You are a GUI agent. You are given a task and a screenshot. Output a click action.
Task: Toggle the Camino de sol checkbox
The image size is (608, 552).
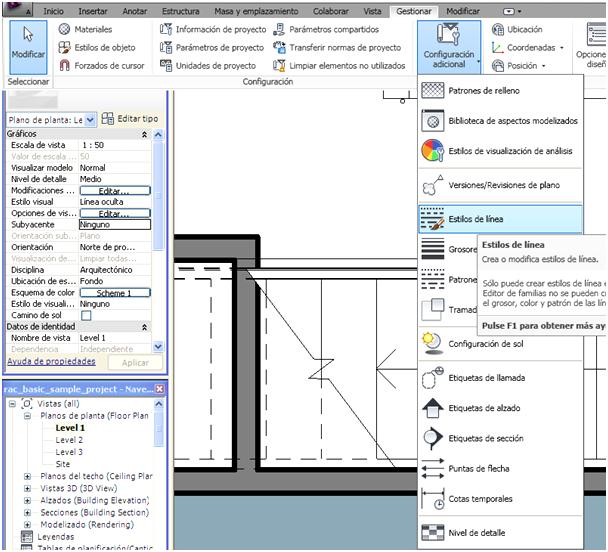86,316
